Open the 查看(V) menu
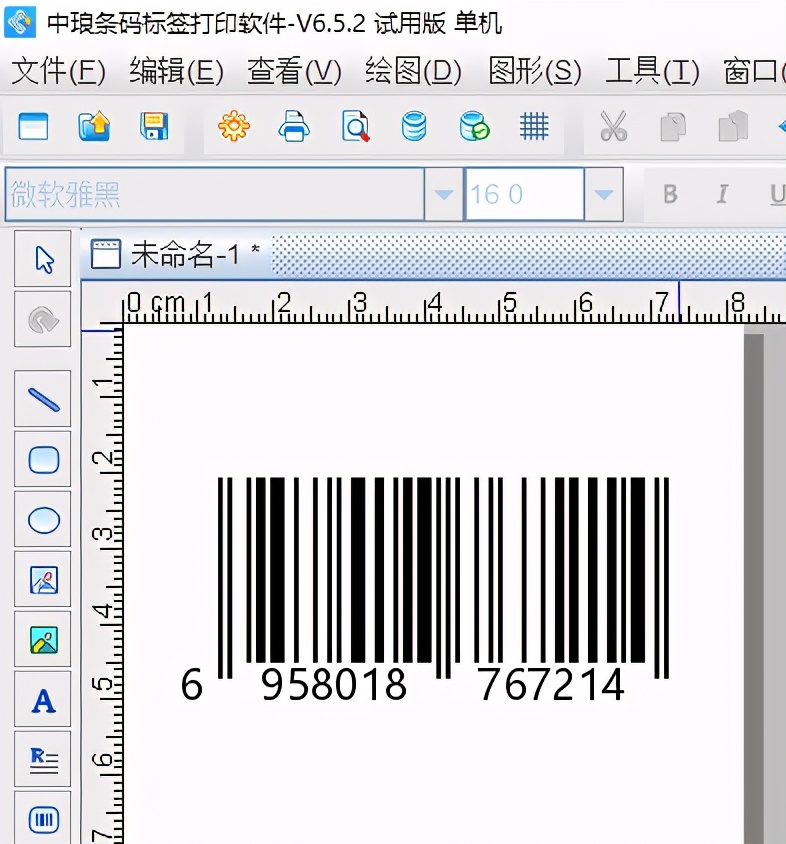Viewport: 786px width, 844px height. tap(294, 72)
